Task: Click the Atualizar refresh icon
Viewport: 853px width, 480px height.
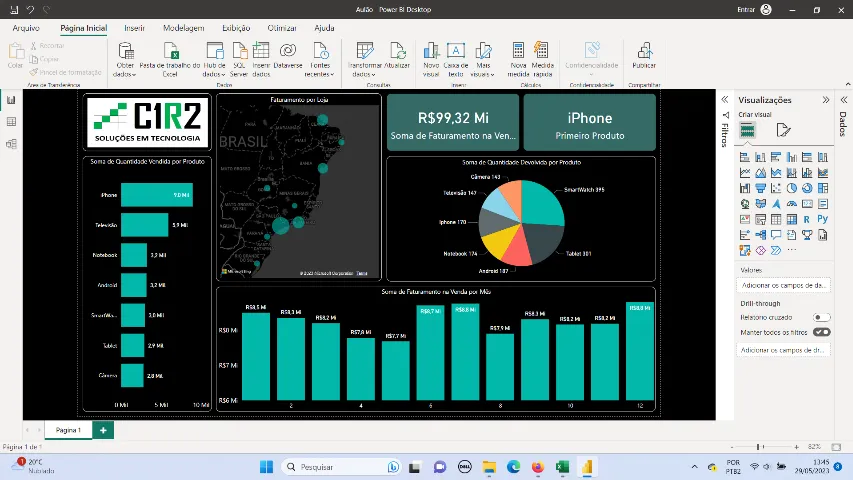Action: coord(397,51)
